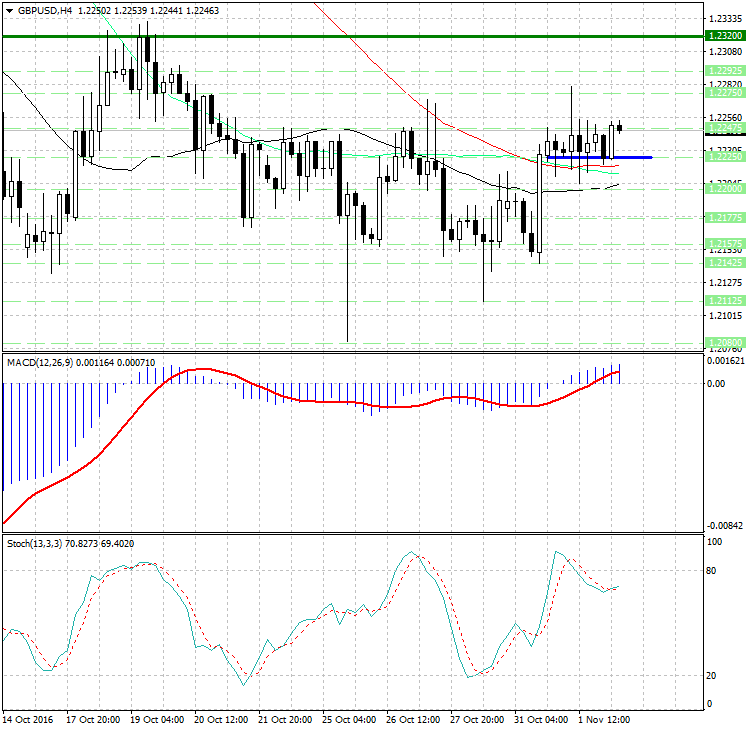Click the 19 Oct 04:00 time label
Screen dimensions: 746x731
coord(158,719)
